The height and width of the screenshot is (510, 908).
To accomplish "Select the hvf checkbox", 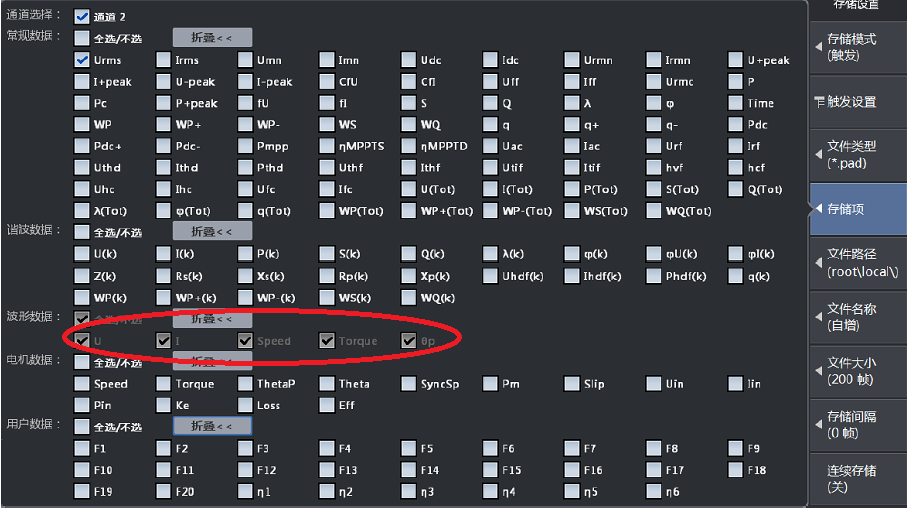I will point(654,167).
